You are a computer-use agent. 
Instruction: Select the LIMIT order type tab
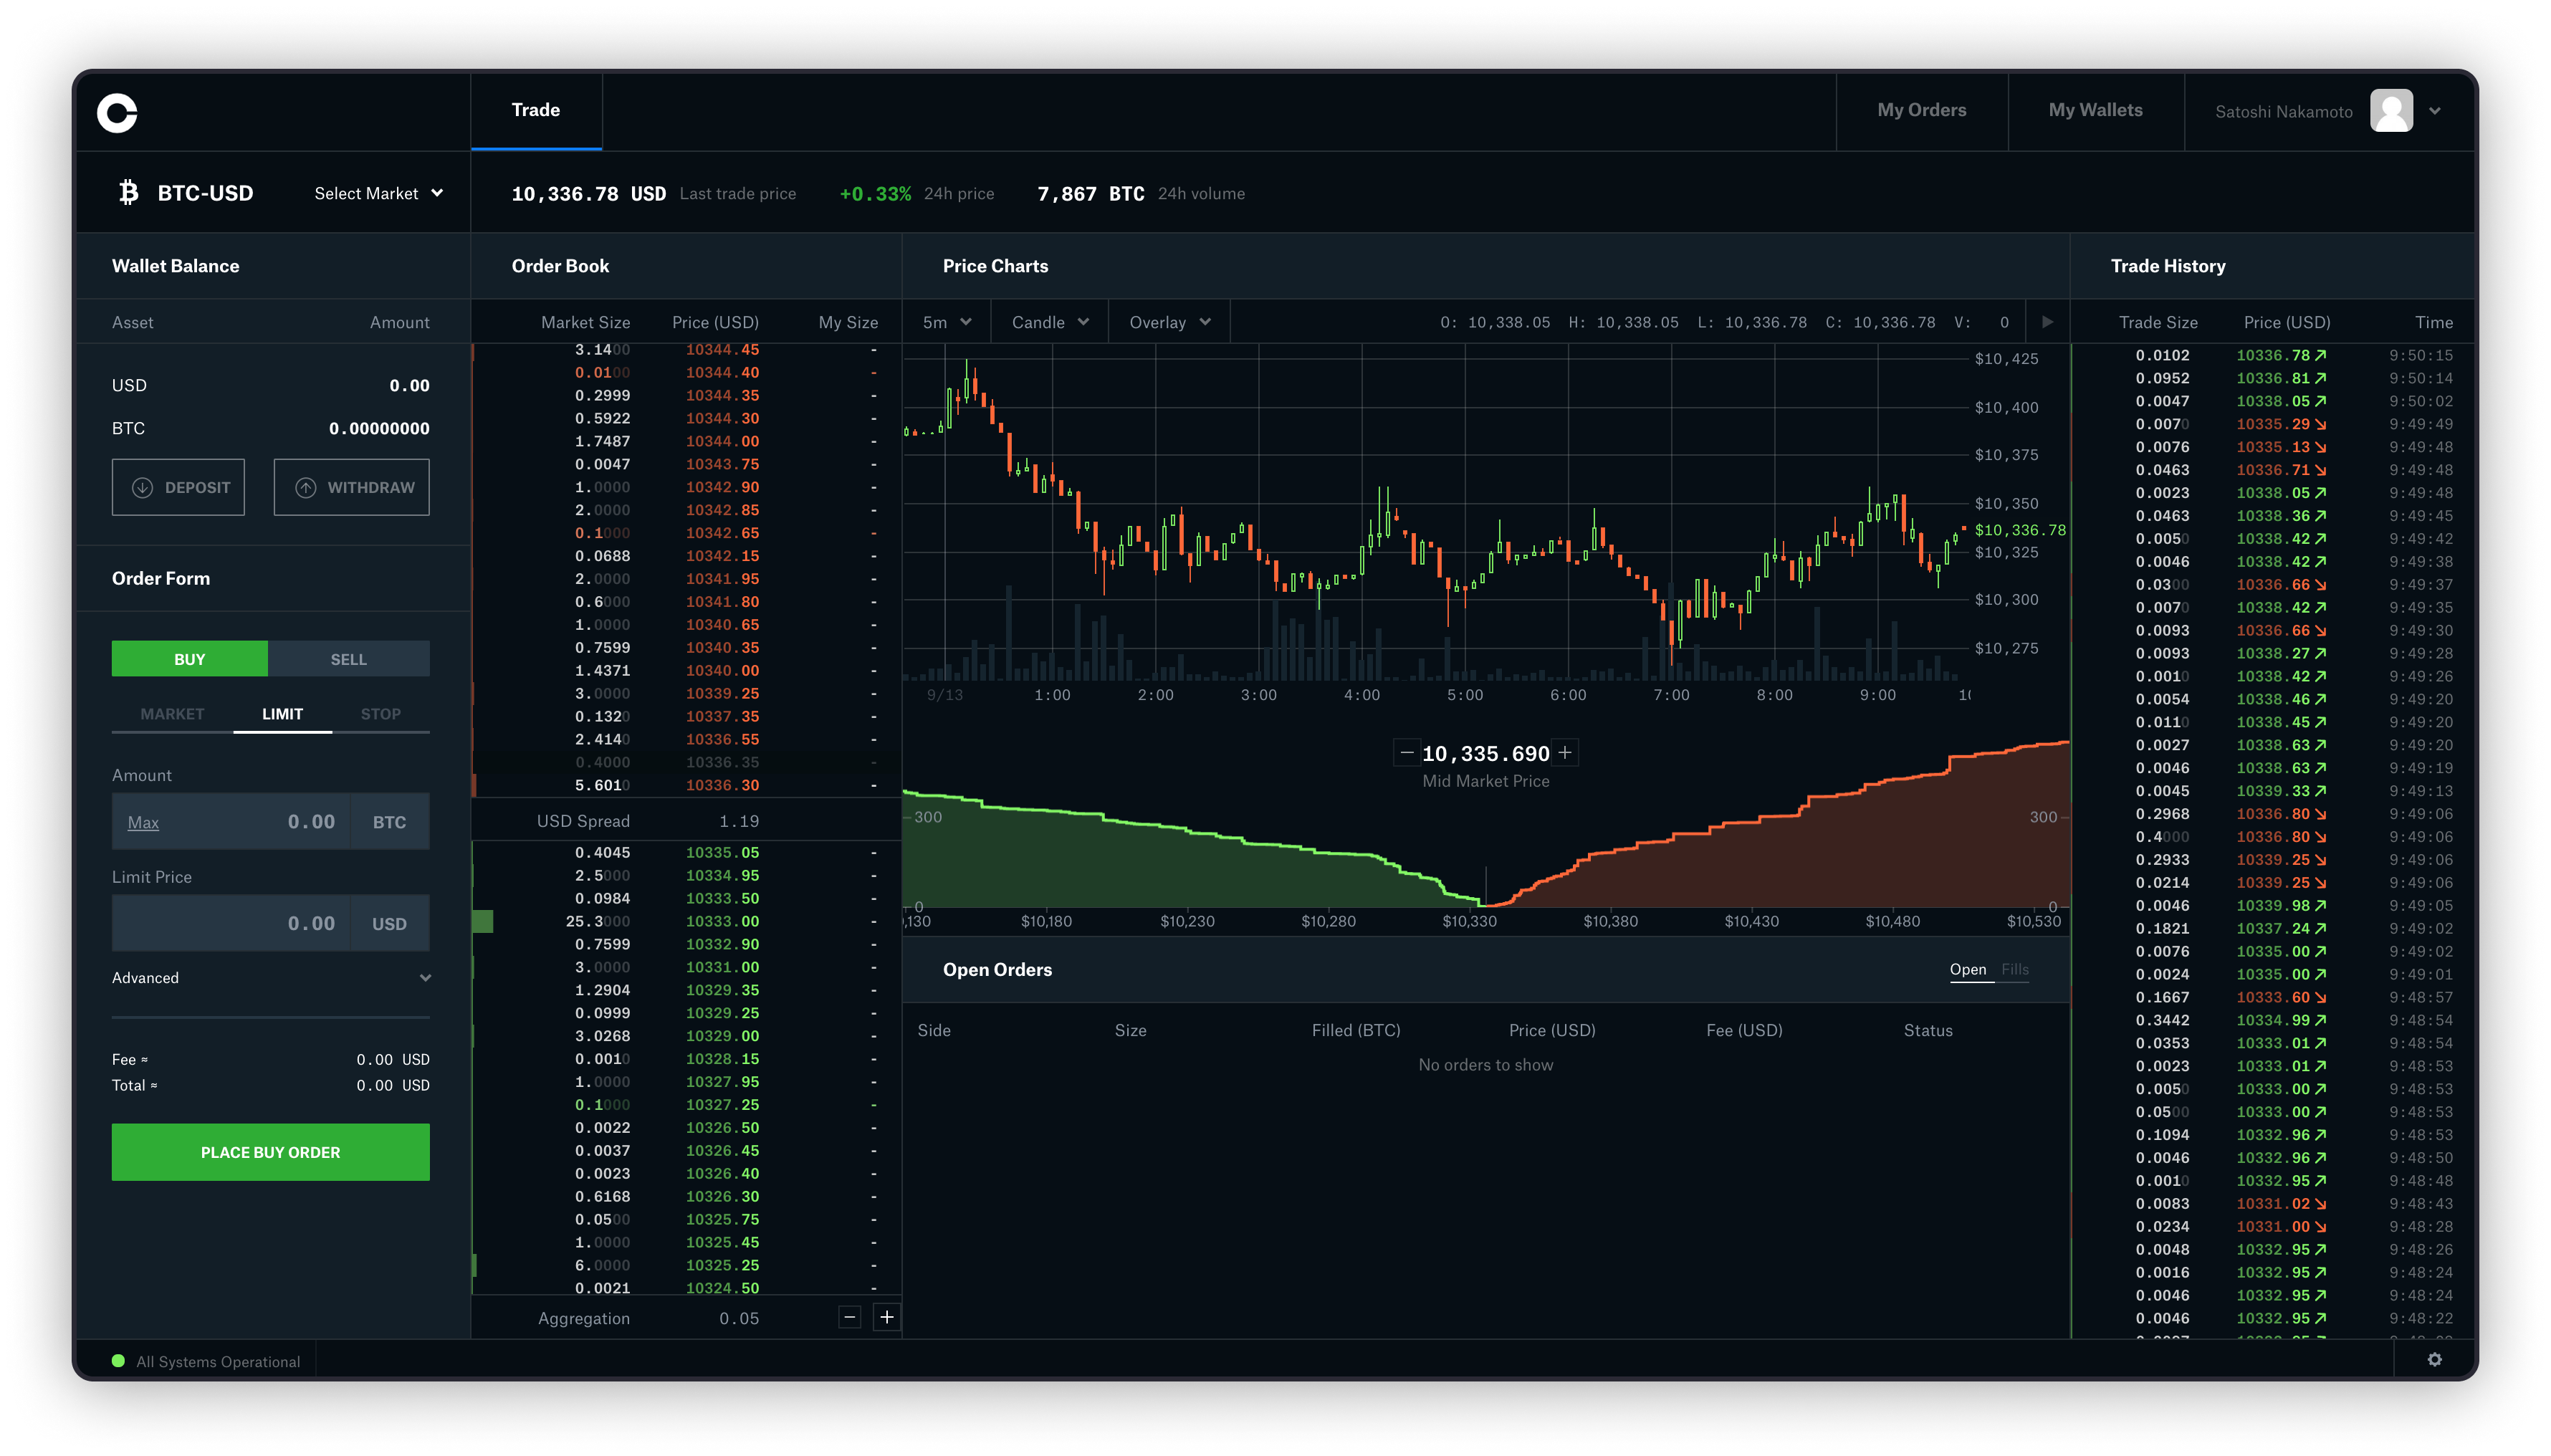[x=280, y=713]
